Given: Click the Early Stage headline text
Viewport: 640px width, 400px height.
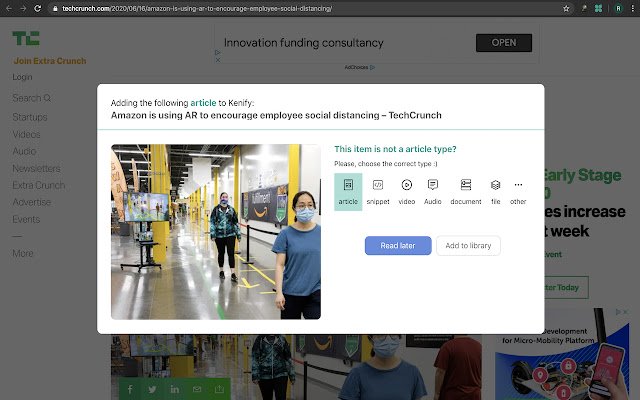Looking at the screenshot, I should (x=583, y=176).
